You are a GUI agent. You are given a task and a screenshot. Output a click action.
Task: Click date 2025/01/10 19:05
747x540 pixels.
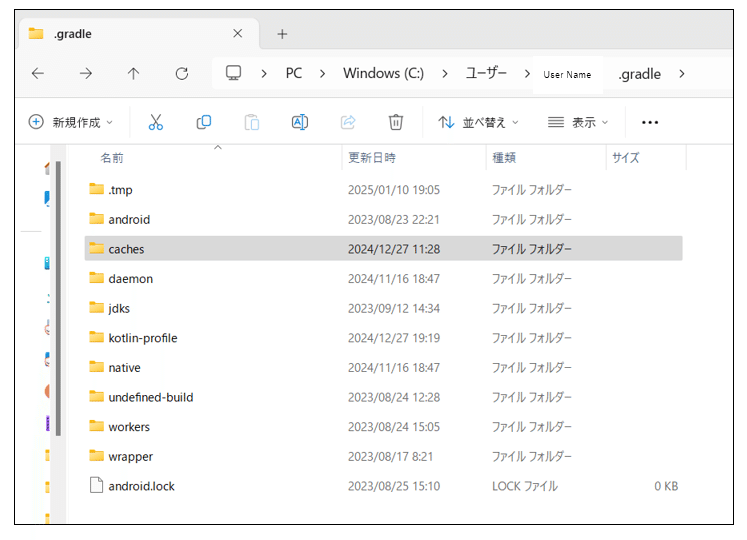pos(394,190)
